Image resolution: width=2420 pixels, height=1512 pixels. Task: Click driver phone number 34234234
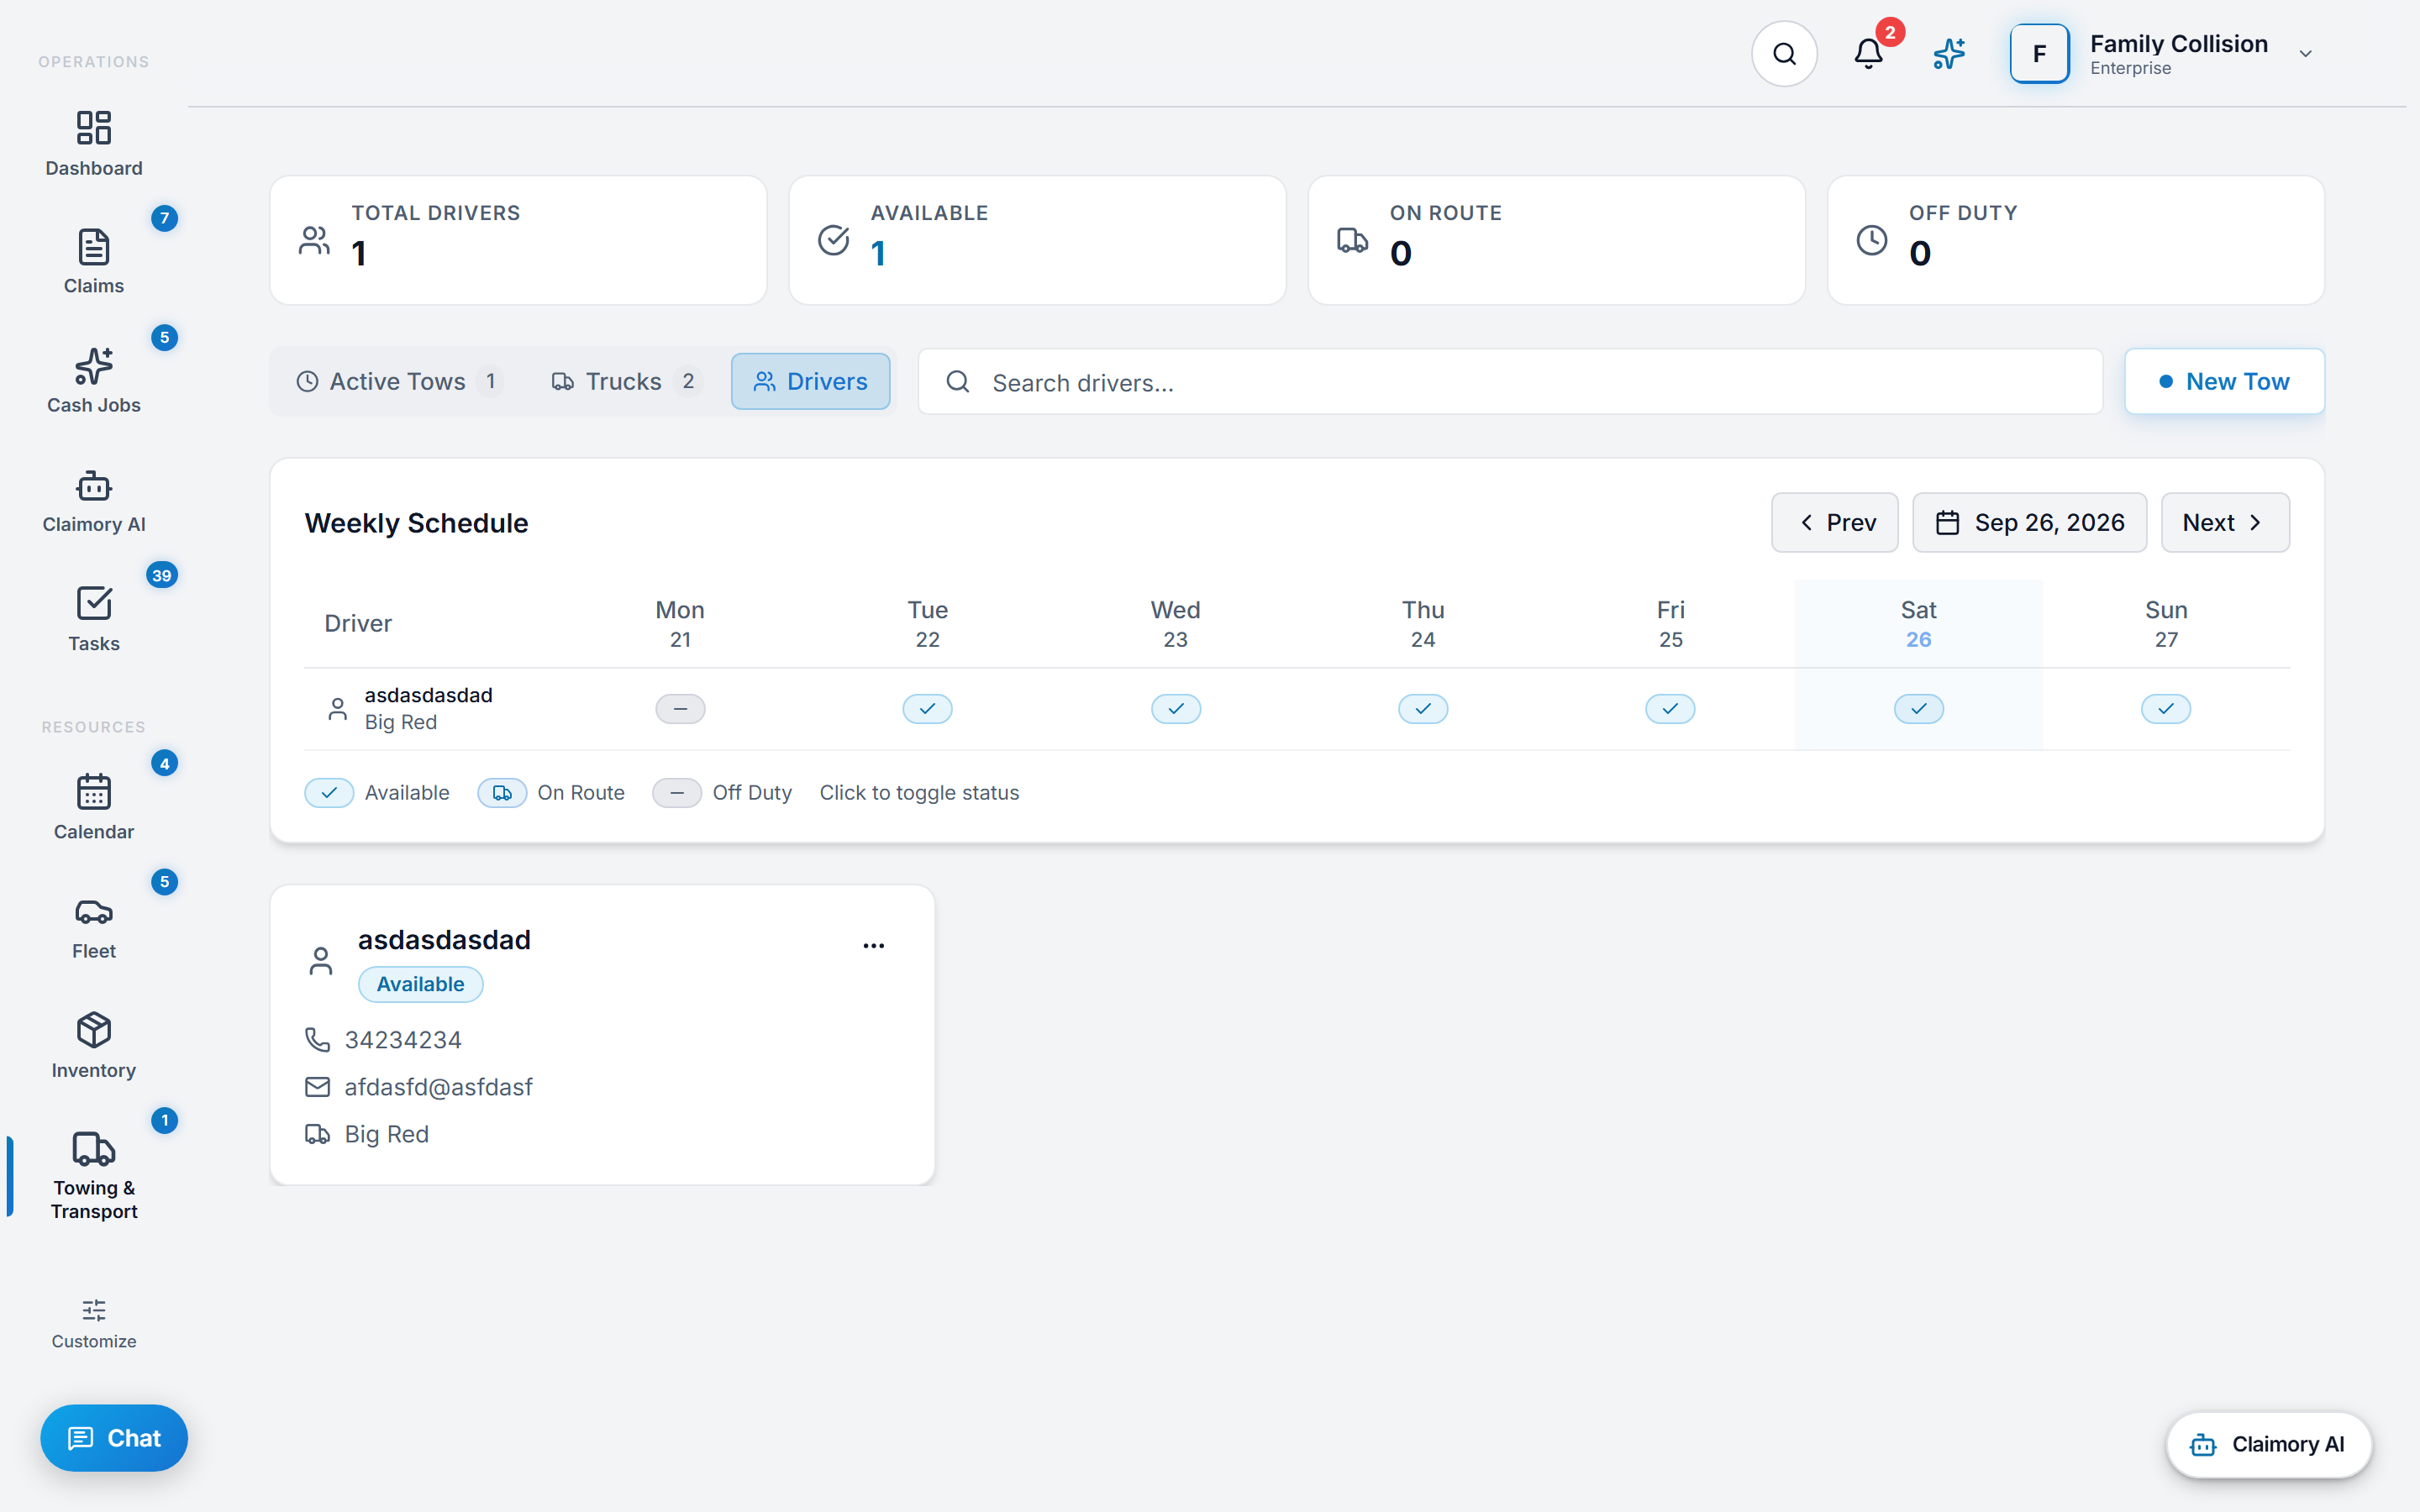pos(403,1040)
